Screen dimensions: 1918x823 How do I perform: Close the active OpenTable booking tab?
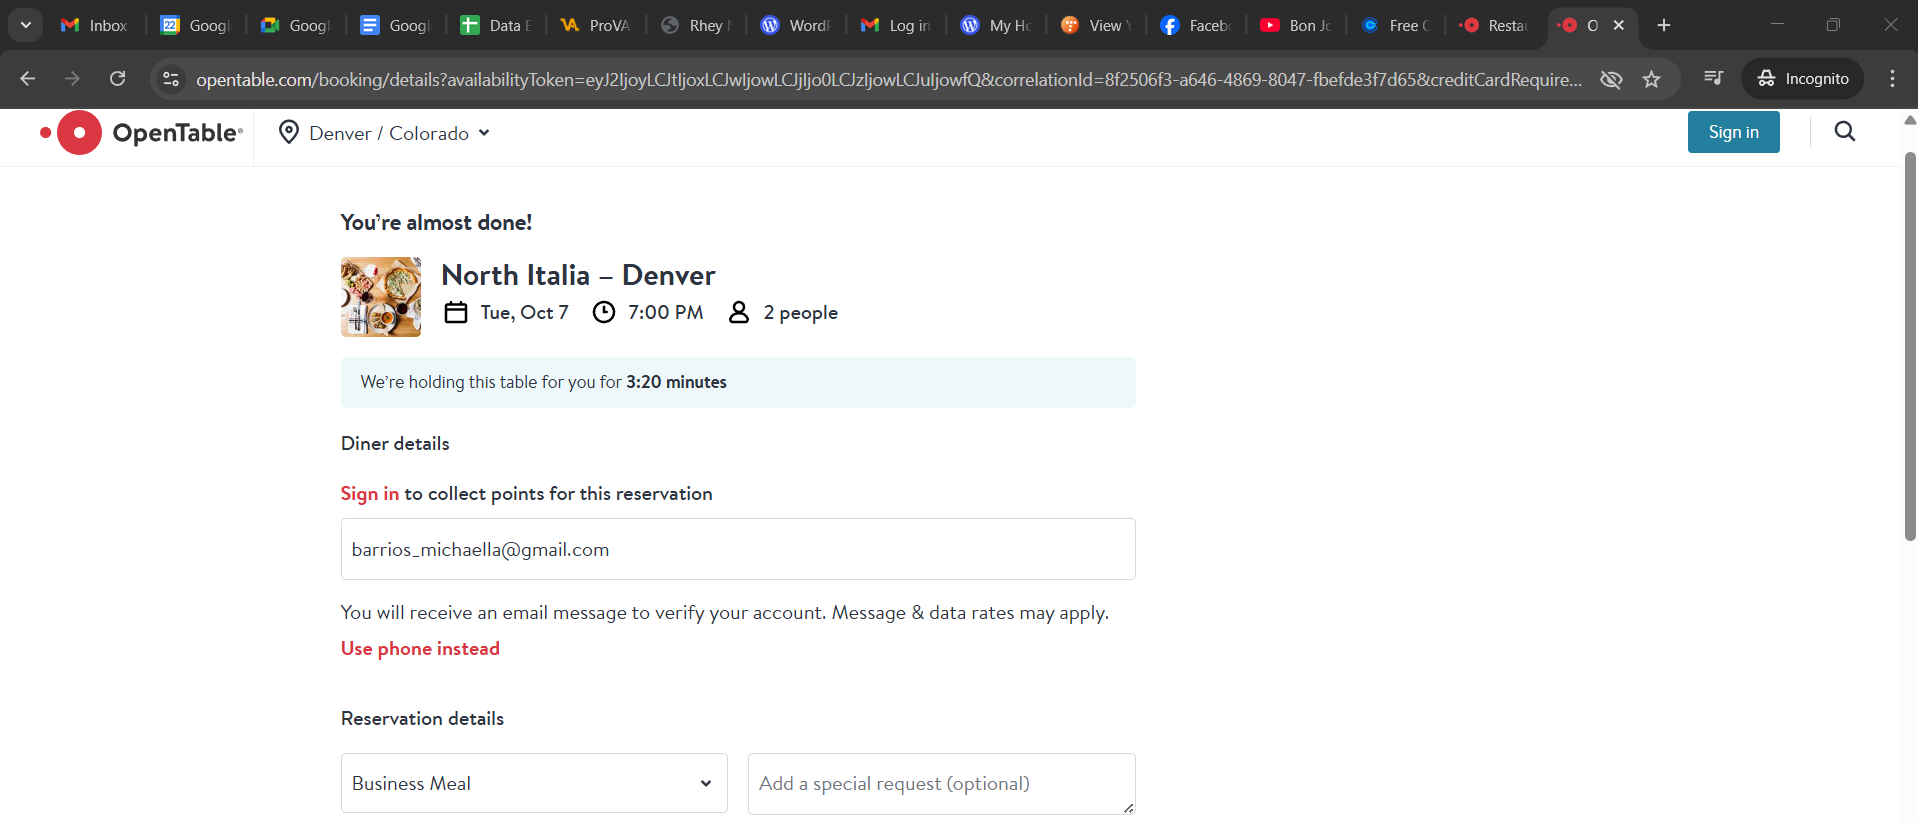[x=1619, y=25]
